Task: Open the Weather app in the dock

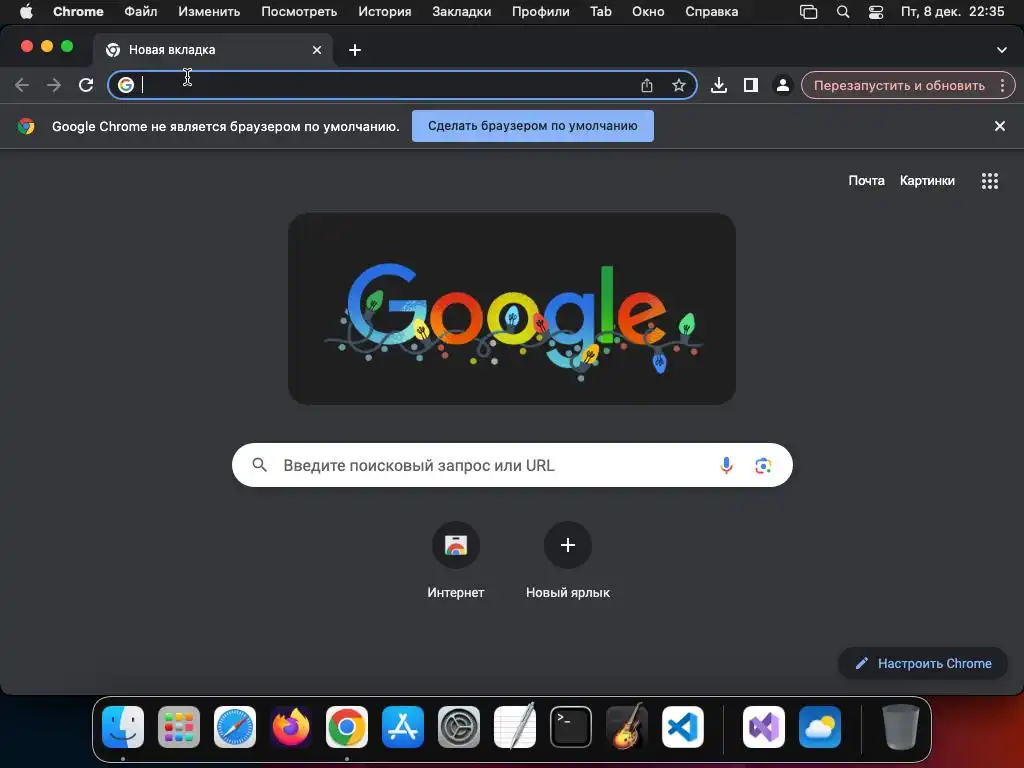Action: pyautogui.click(x=820, y=727)
